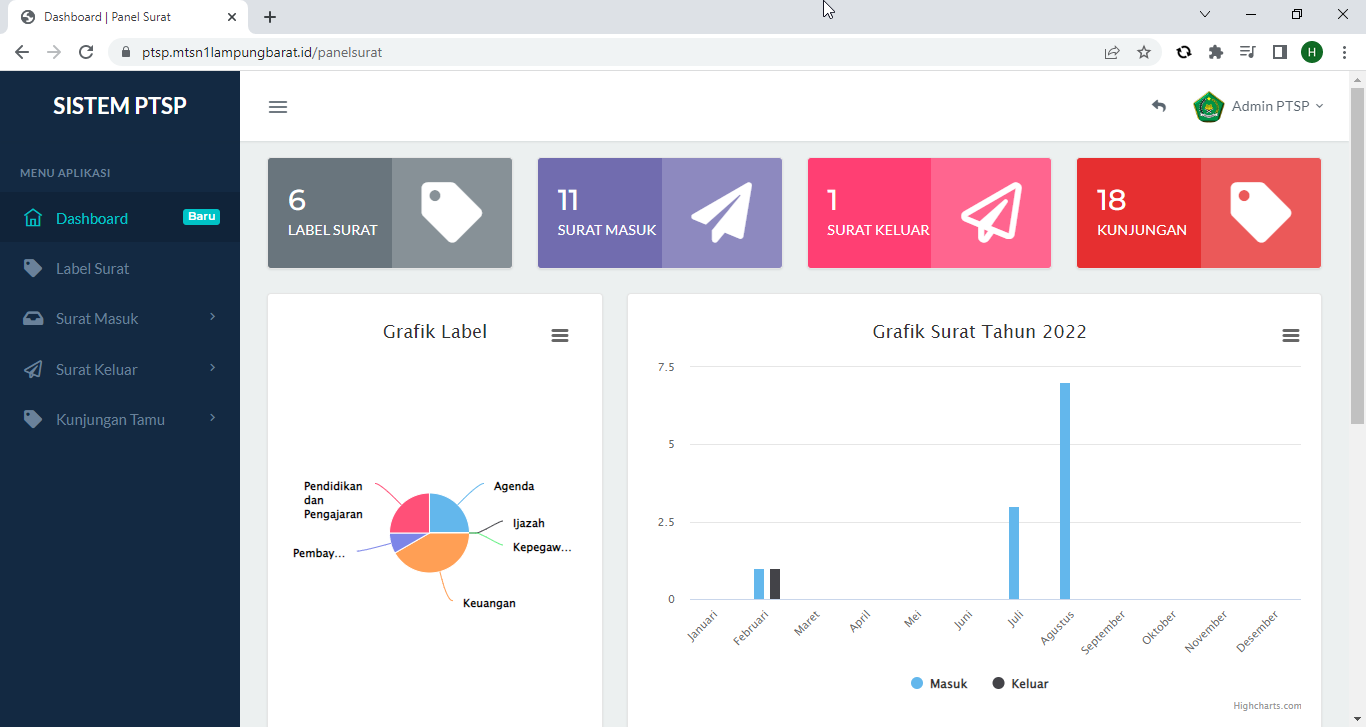The width and height of the screenshot is (1366, 727).
Task: Click the Surat Masuk paper plane icon
Action: (721, 213)
